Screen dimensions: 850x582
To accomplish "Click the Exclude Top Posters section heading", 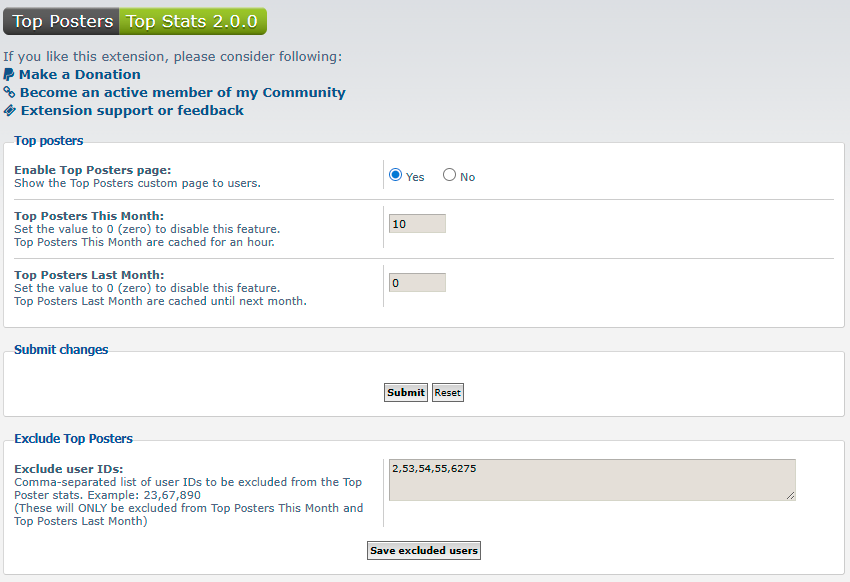I will [73, 438].
